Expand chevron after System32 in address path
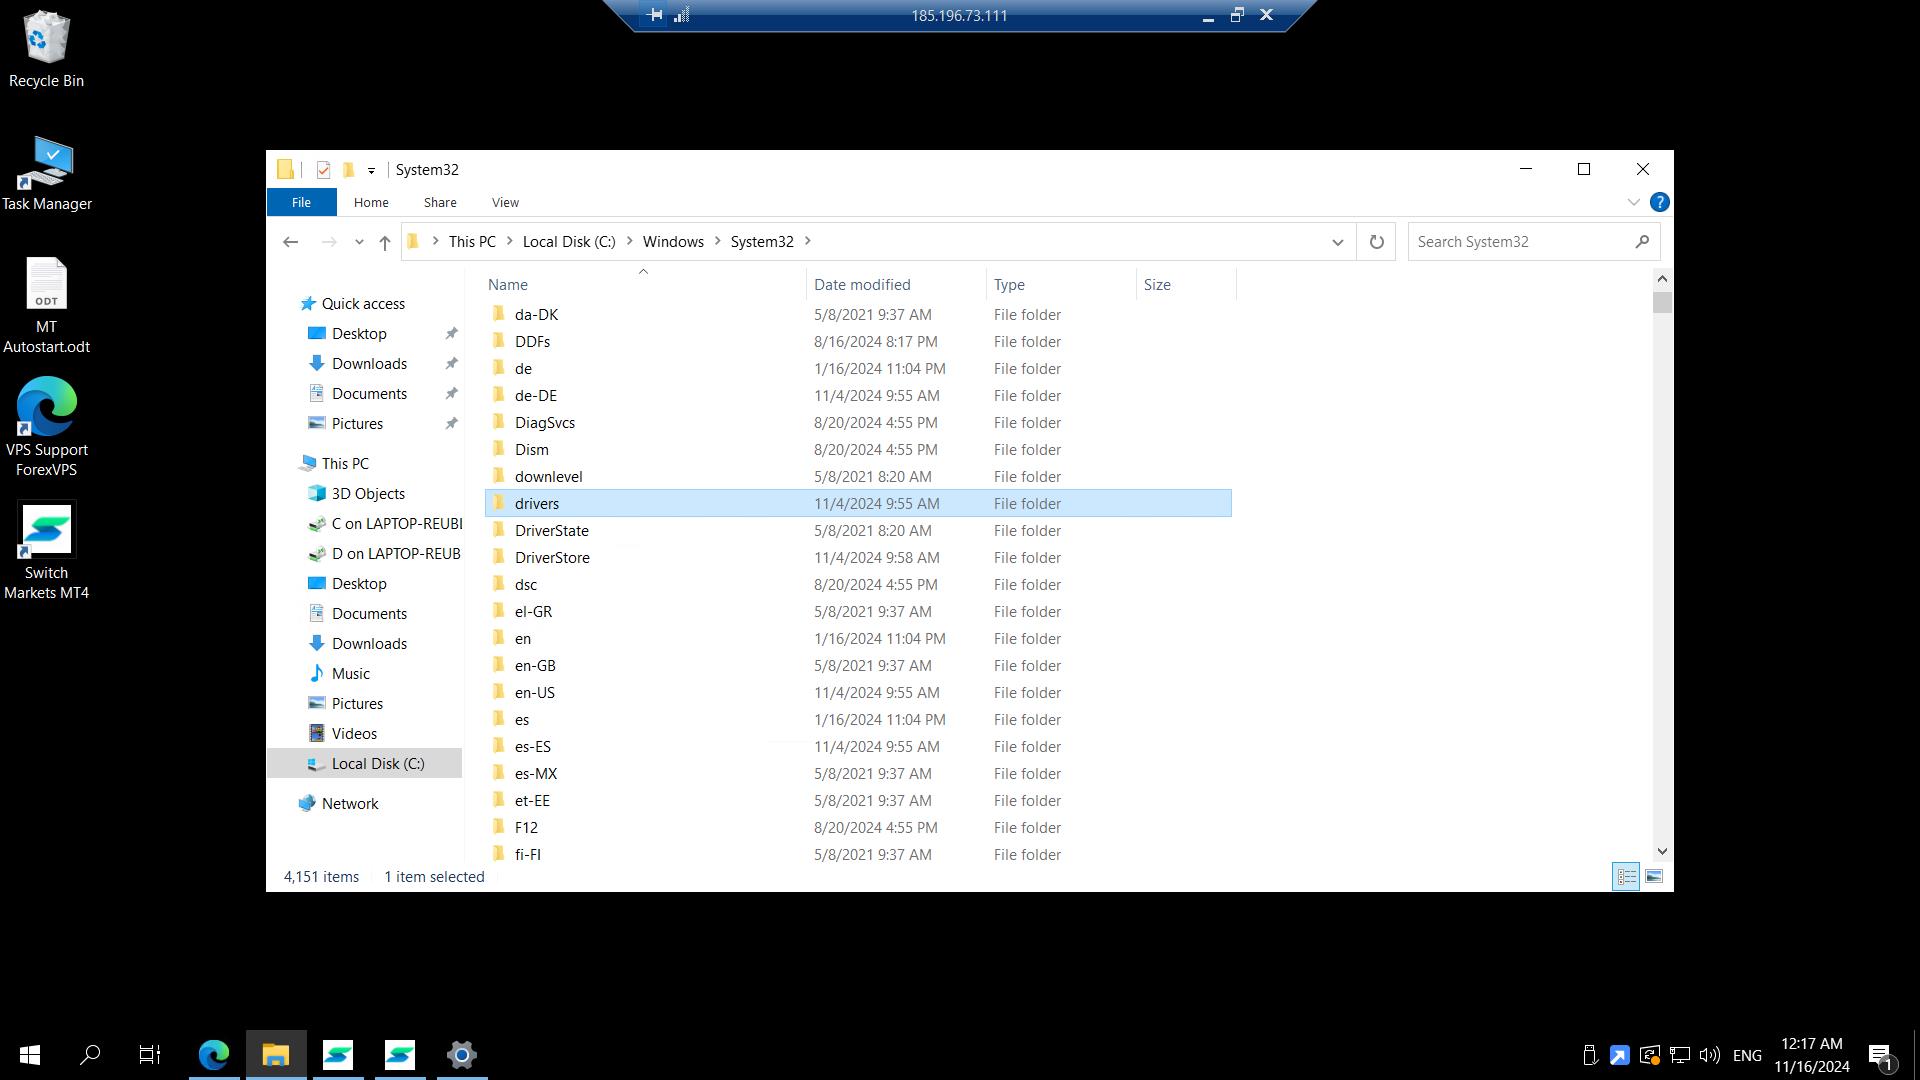 808,241
